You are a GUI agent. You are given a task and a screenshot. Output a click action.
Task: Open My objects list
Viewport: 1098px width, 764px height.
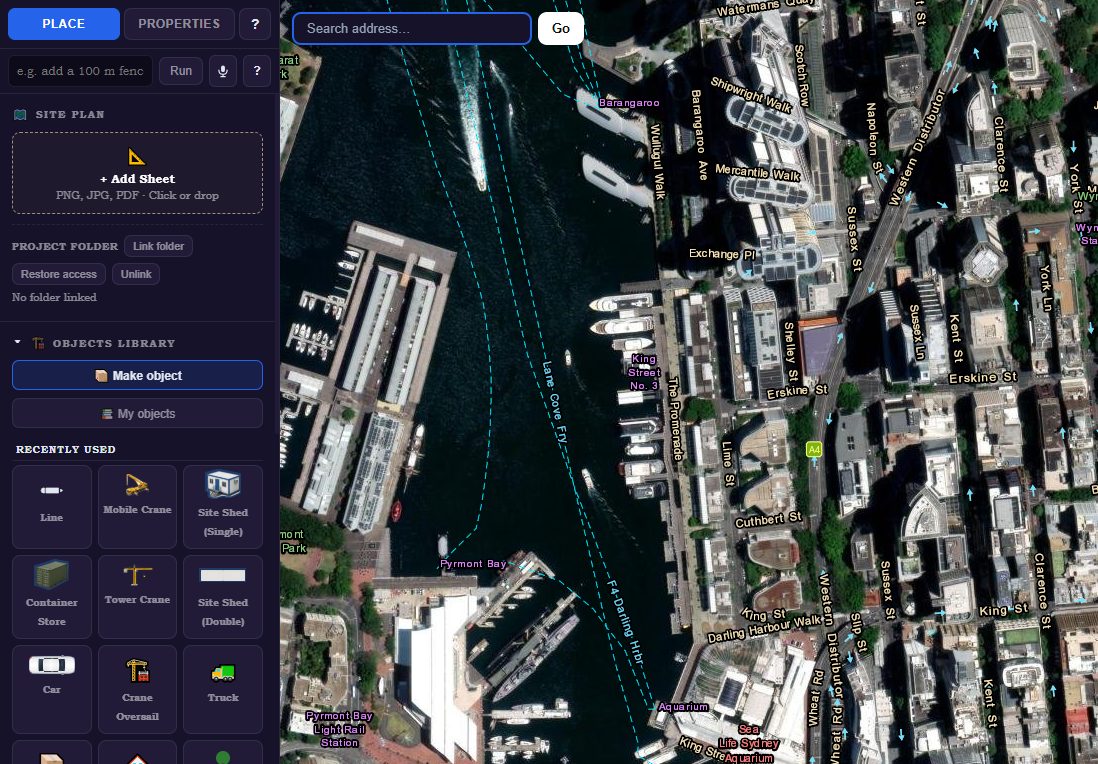pyautogui.click(x=137, y=414)
